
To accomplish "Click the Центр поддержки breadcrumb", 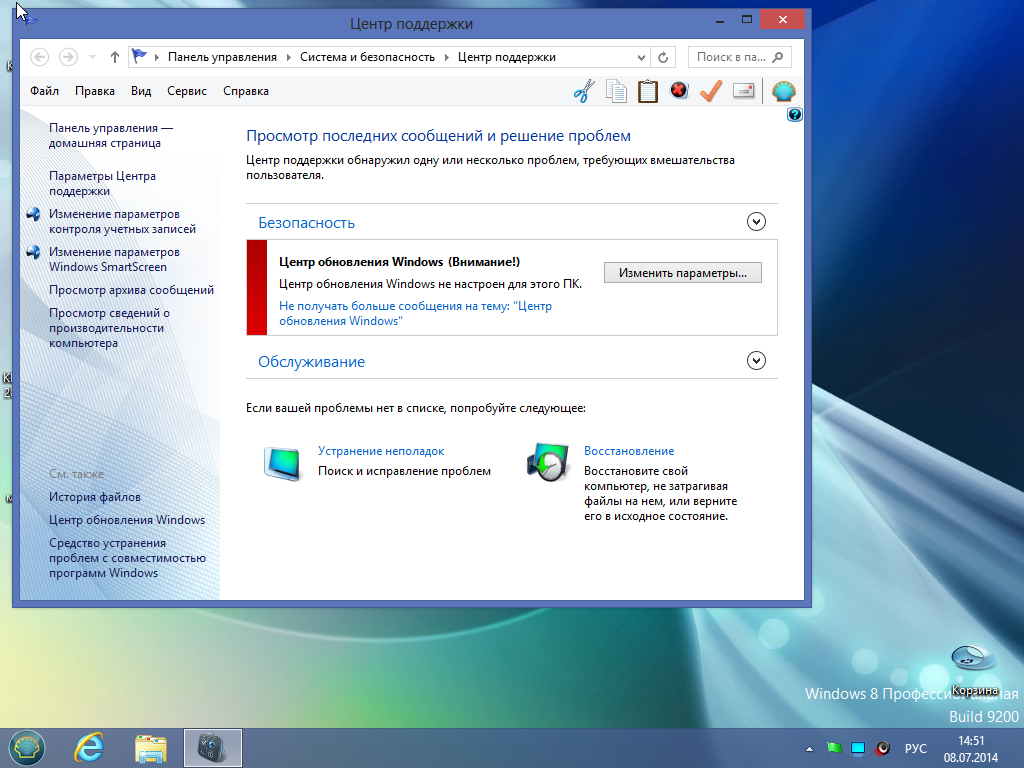I will [x=507, y=57].
